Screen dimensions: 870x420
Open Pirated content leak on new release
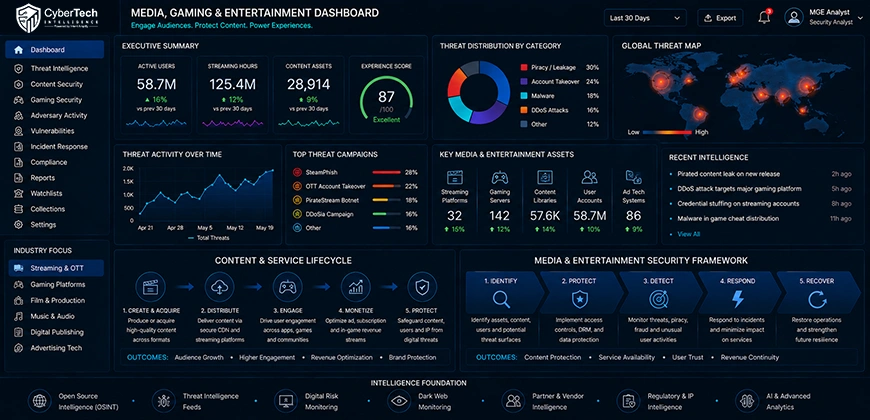(729, 174)
